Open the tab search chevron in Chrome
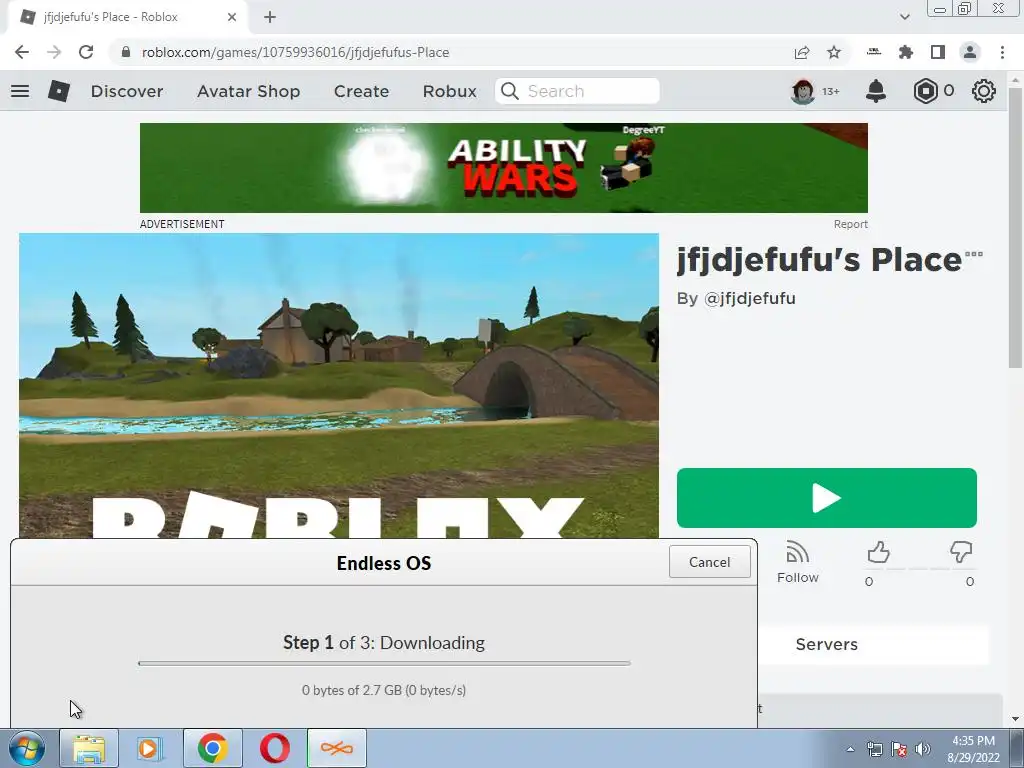Image resolution: width=1024 pixels, height=768 pixels. tap(904, 17)
